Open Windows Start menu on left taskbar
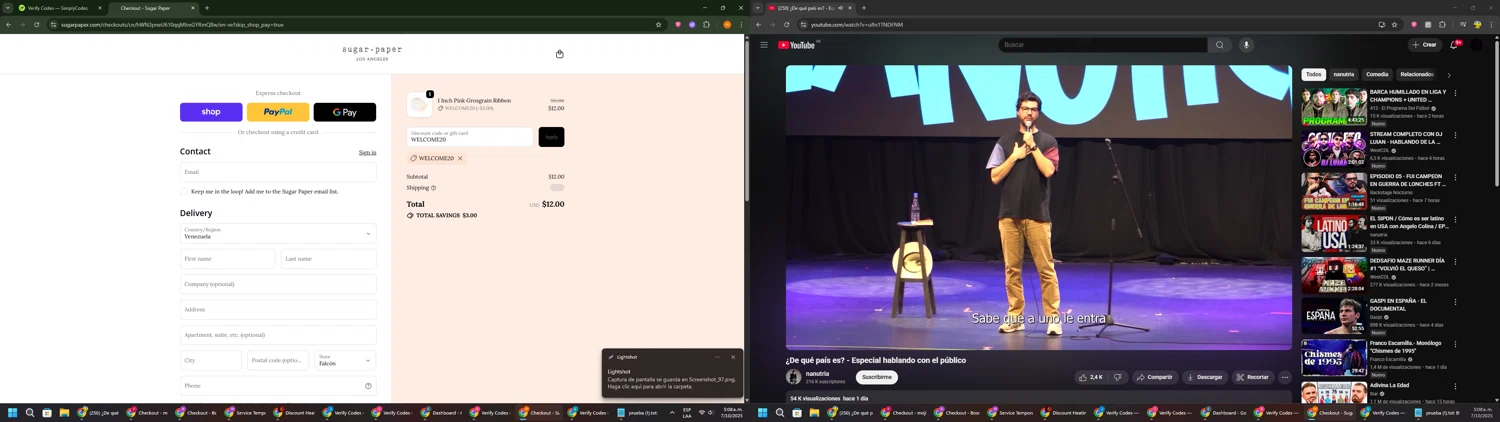 pos(13,412)
